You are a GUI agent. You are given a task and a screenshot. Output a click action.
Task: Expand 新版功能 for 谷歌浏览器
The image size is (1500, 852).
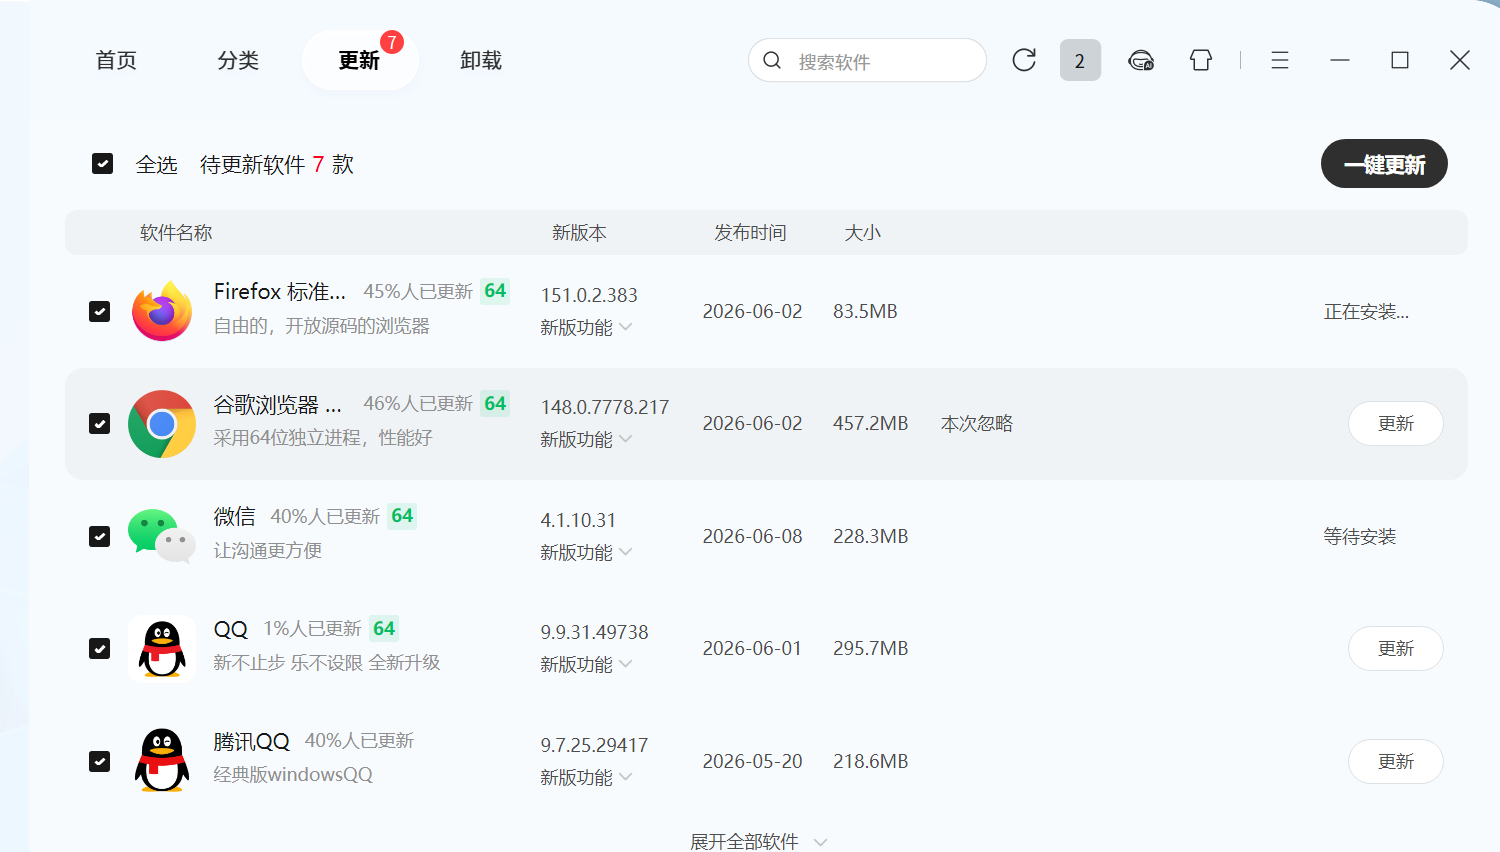pos(586,440)
